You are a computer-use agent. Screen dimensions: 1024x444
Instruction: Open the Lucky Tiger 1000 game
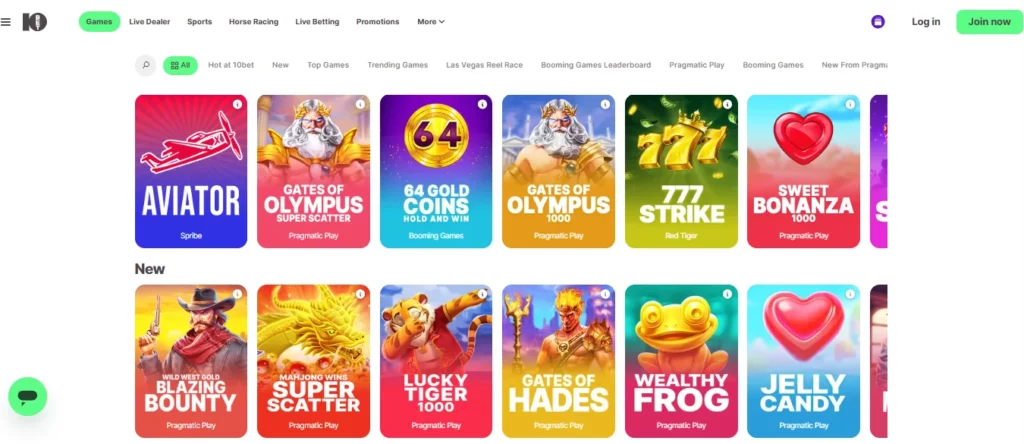click(436, 361)
